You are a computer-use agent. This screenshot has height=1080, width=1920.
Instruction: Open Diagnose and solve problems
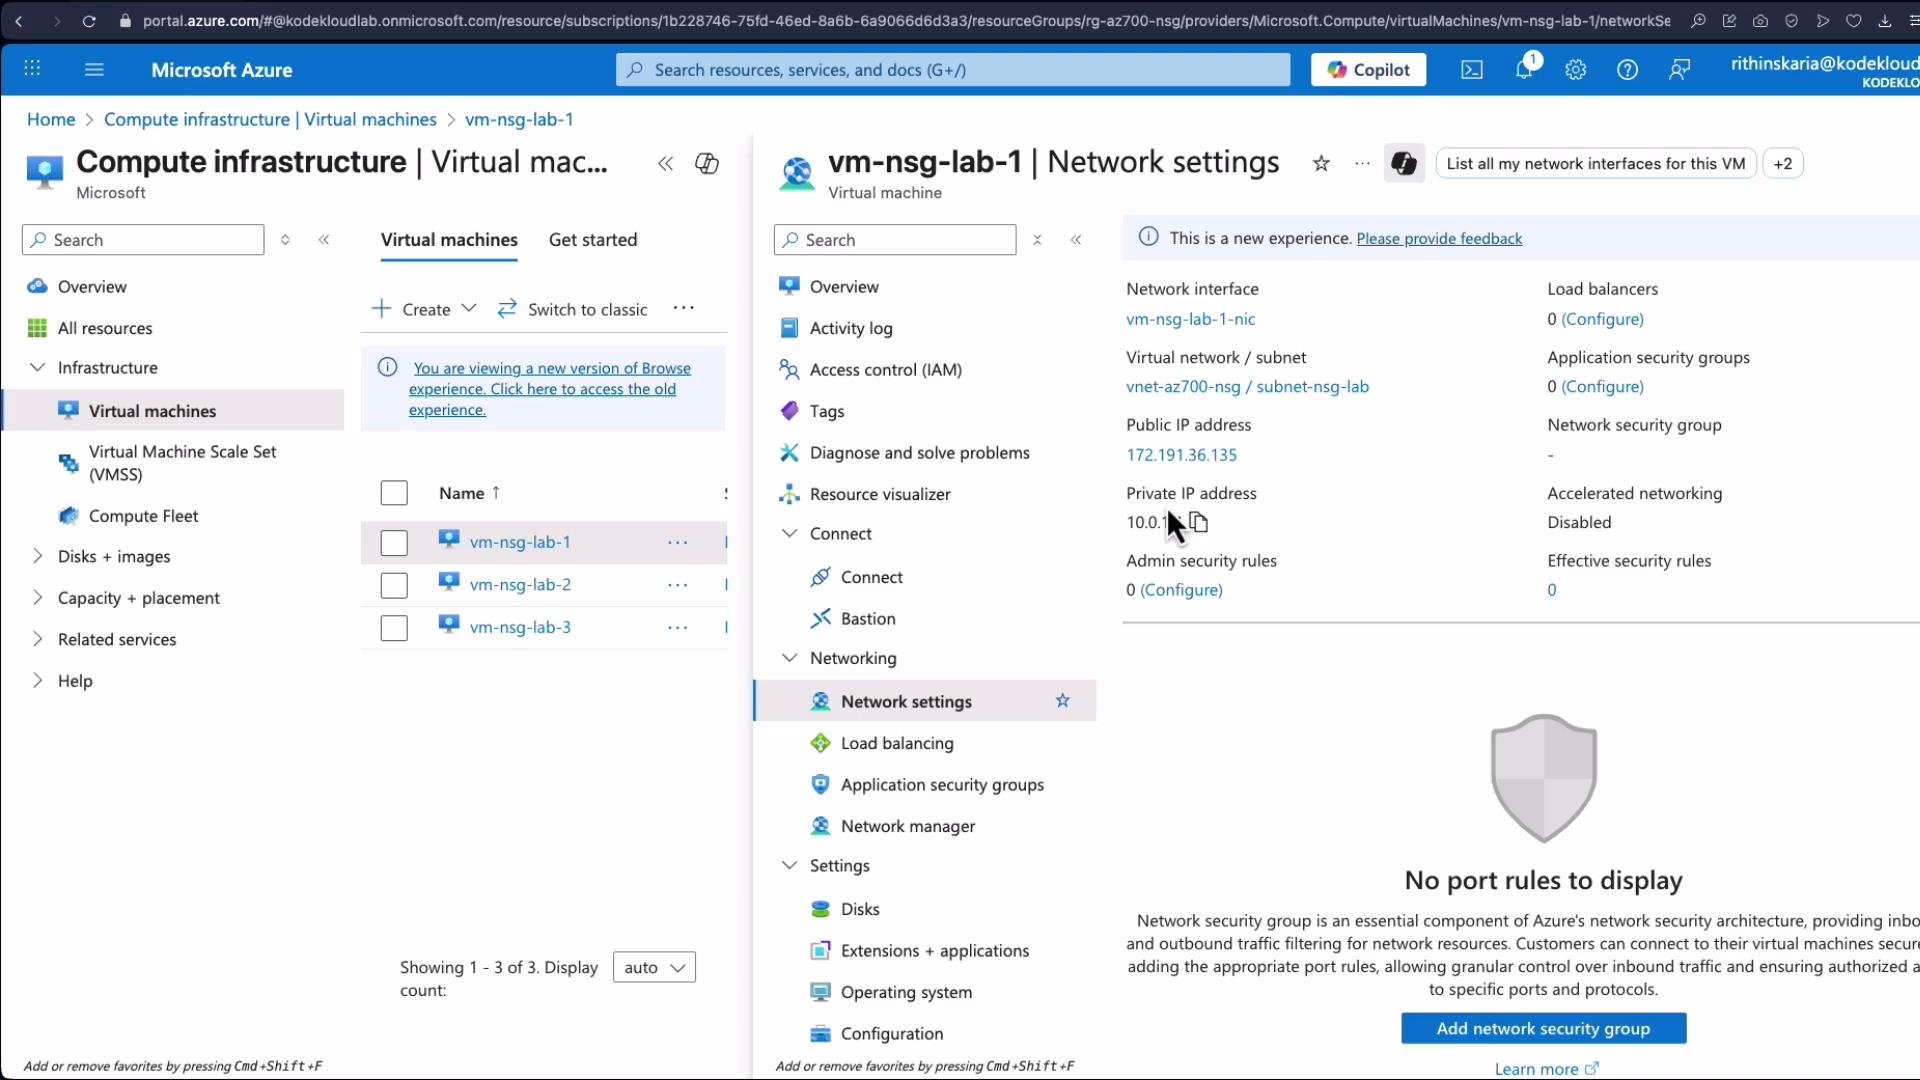click(x=919, y=453)
